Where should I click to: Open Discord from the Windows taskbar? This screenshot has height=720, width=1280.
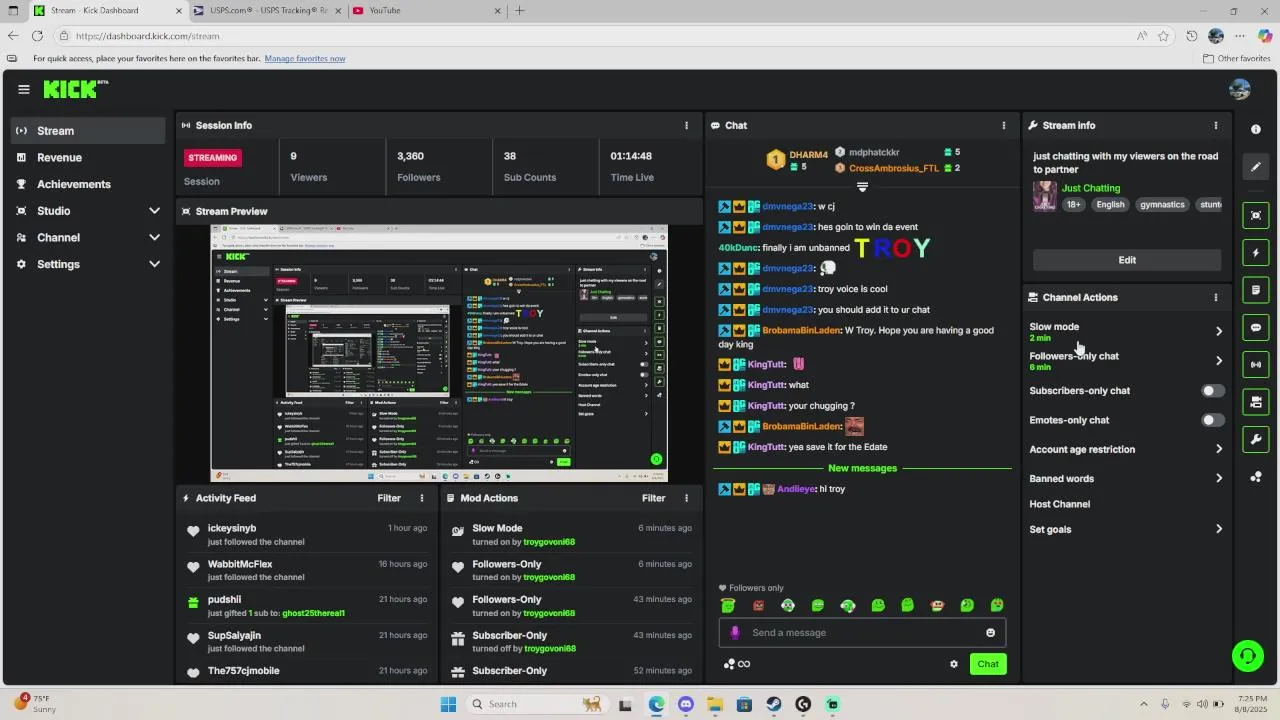coord(686,704)
